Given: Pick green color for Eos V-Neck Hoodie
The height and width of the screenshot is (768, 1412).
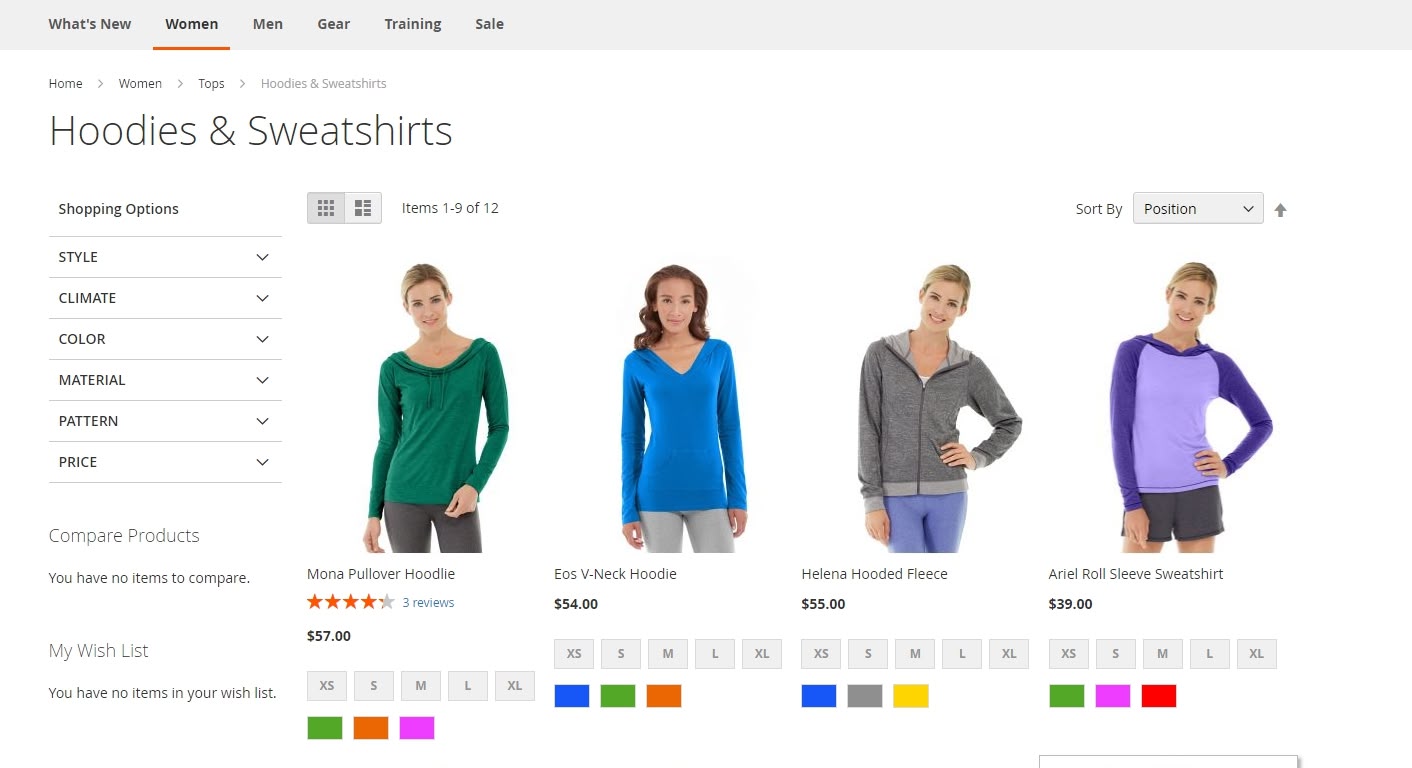Looking at the screenshot, I should coord(618,696).
